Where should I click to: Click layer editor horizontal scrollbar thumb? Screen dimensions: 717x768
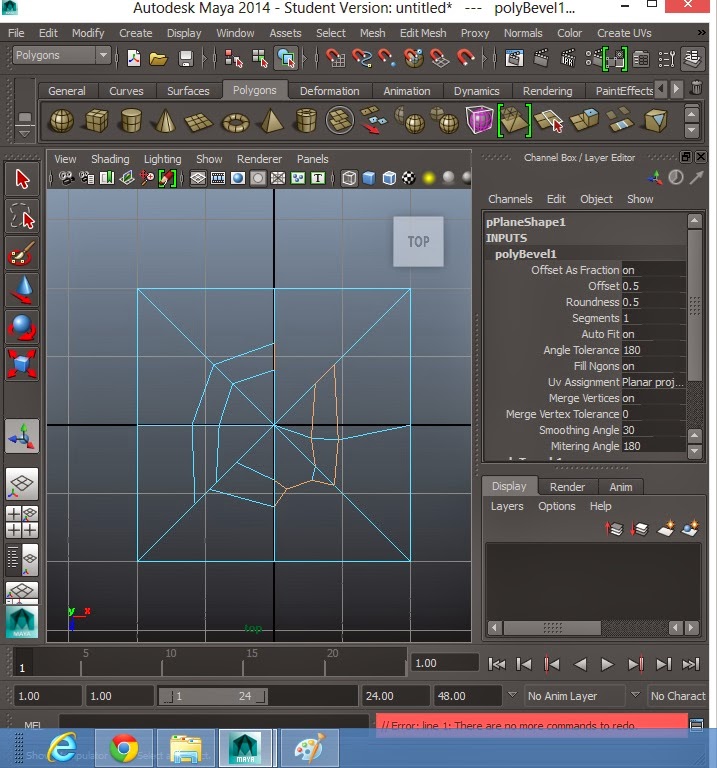click(552, 627)
